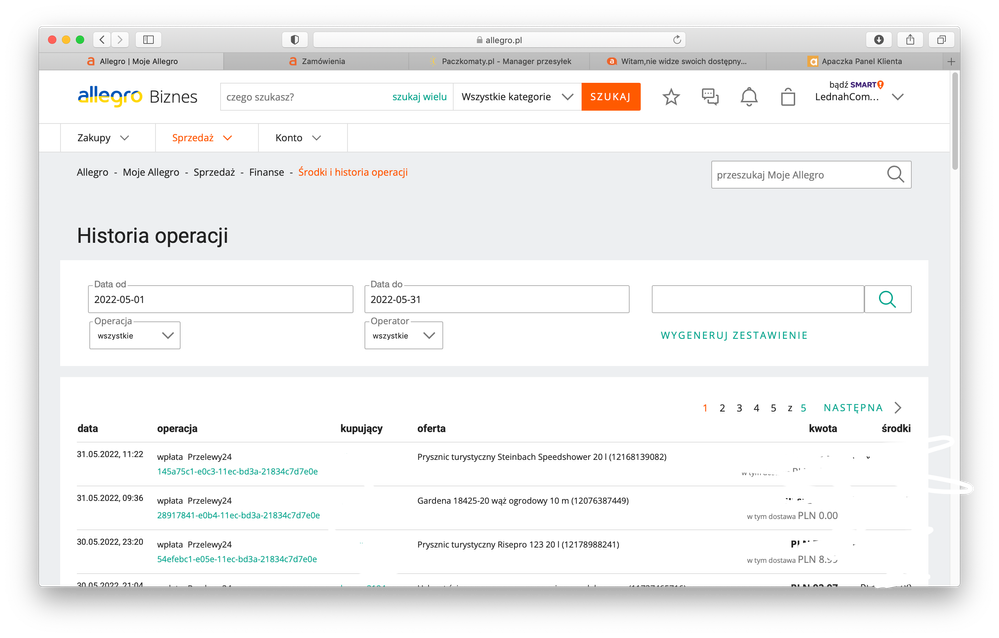Click the kwota column header
The width and height of the screenshot is (999, 638).
coord(823,428)
